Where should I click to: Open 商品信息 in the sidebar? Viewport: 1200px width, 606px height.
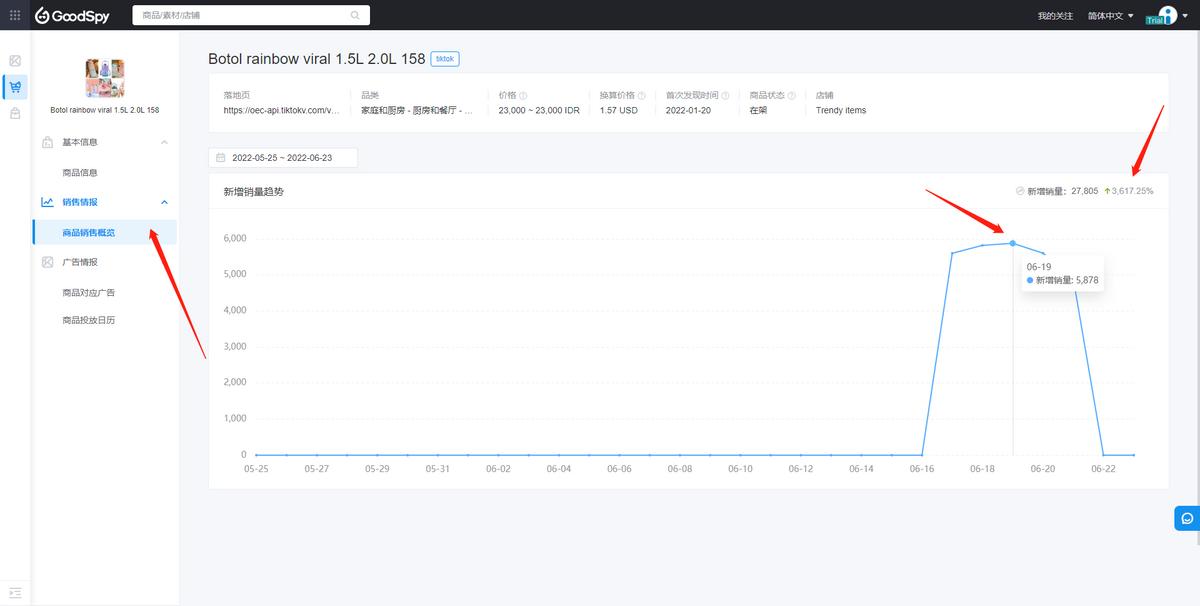tap(80, 173)
